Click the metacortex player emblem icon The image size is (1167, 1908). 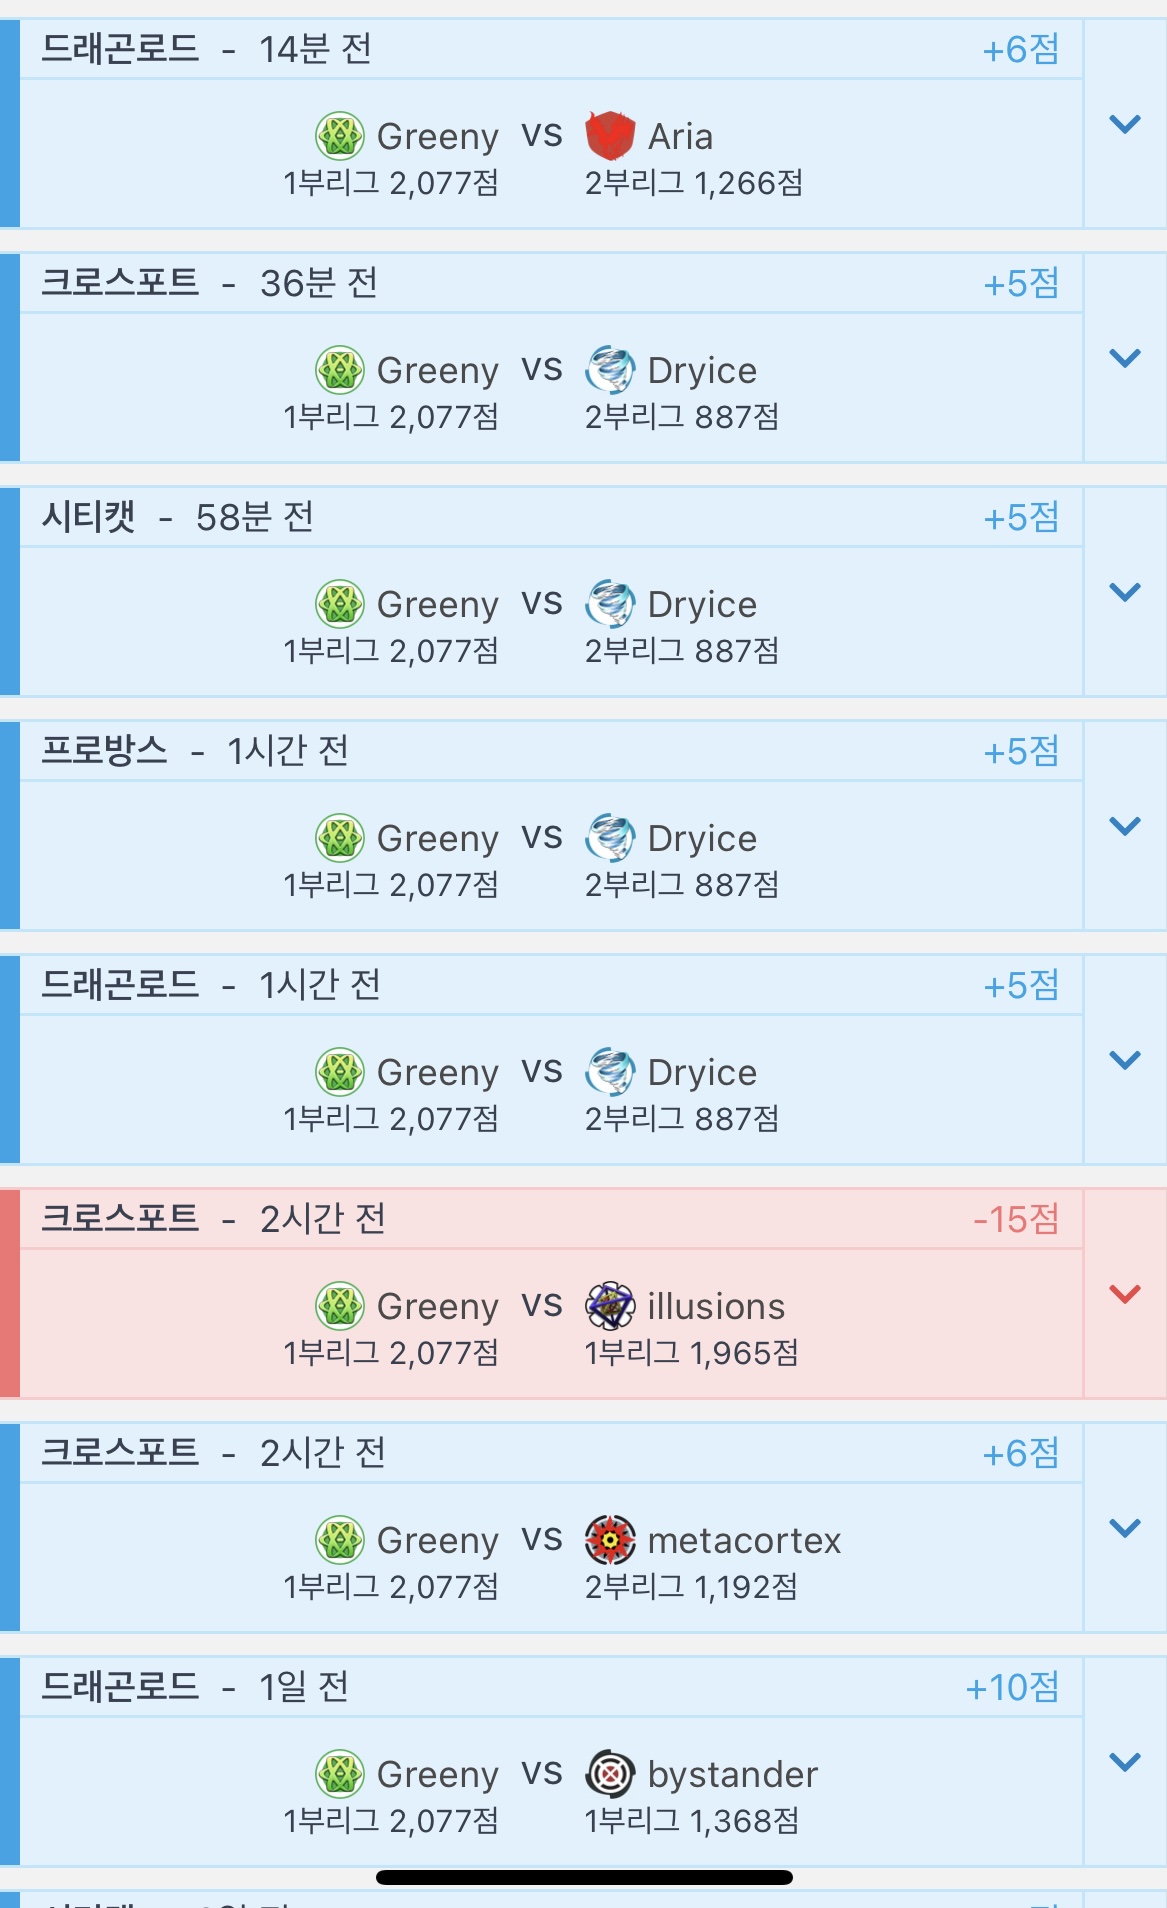(x=609, y=1540)
